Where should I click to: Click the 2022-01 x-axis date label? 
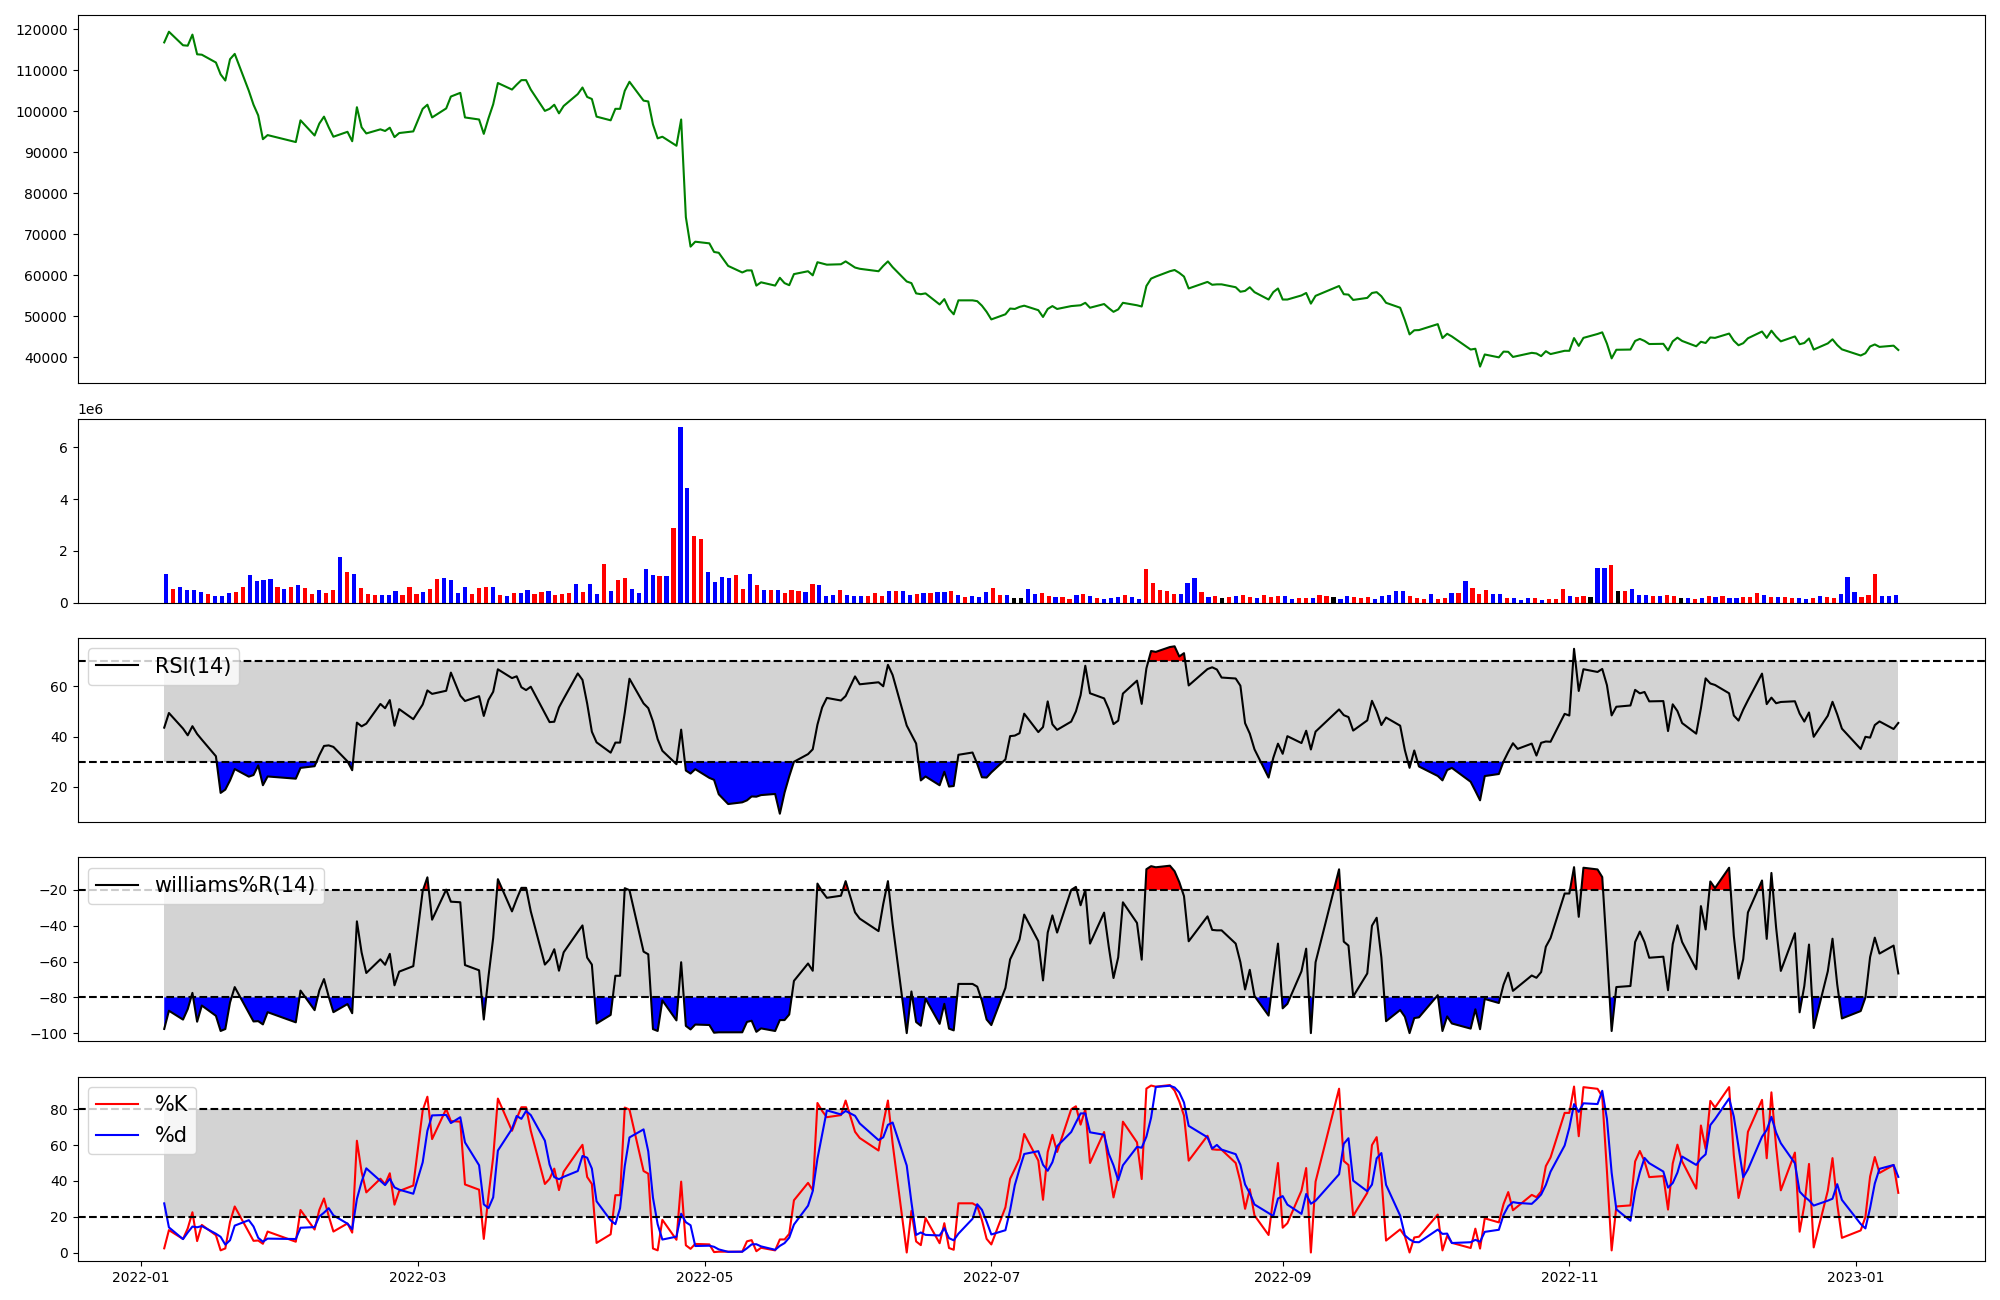tap(140, 1277)
